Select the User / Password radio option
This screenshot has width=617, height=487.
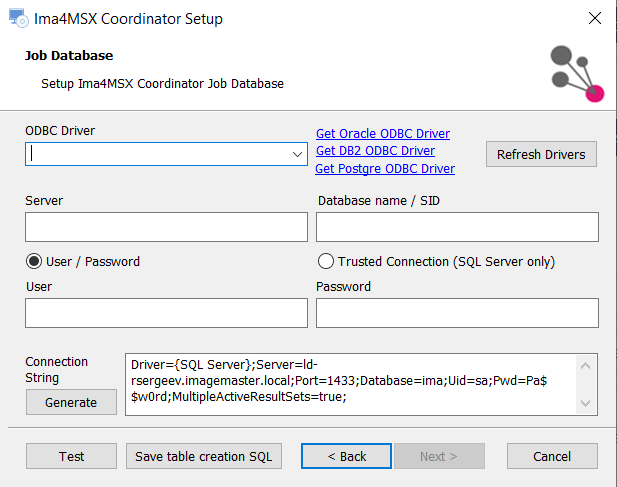34,261
